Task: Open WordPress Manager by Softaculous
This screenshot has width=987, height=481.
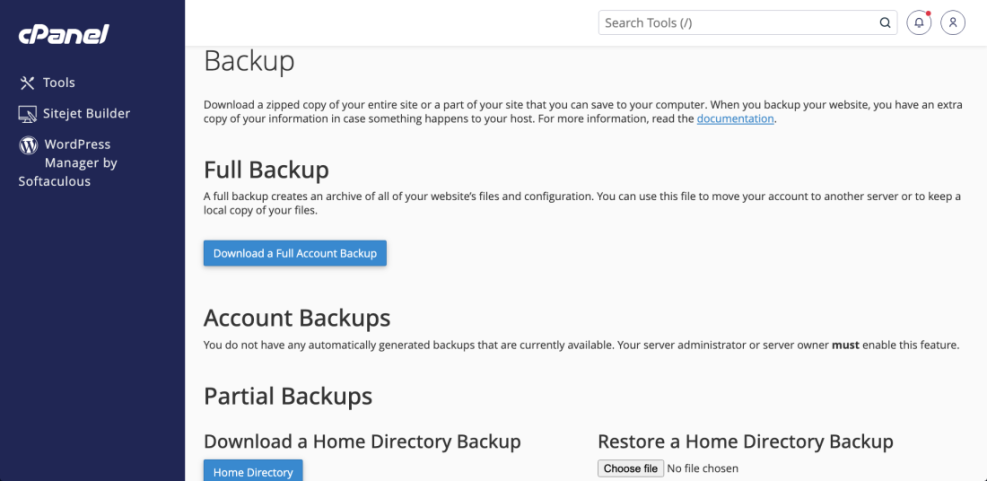Action: [x=68, y=163]
